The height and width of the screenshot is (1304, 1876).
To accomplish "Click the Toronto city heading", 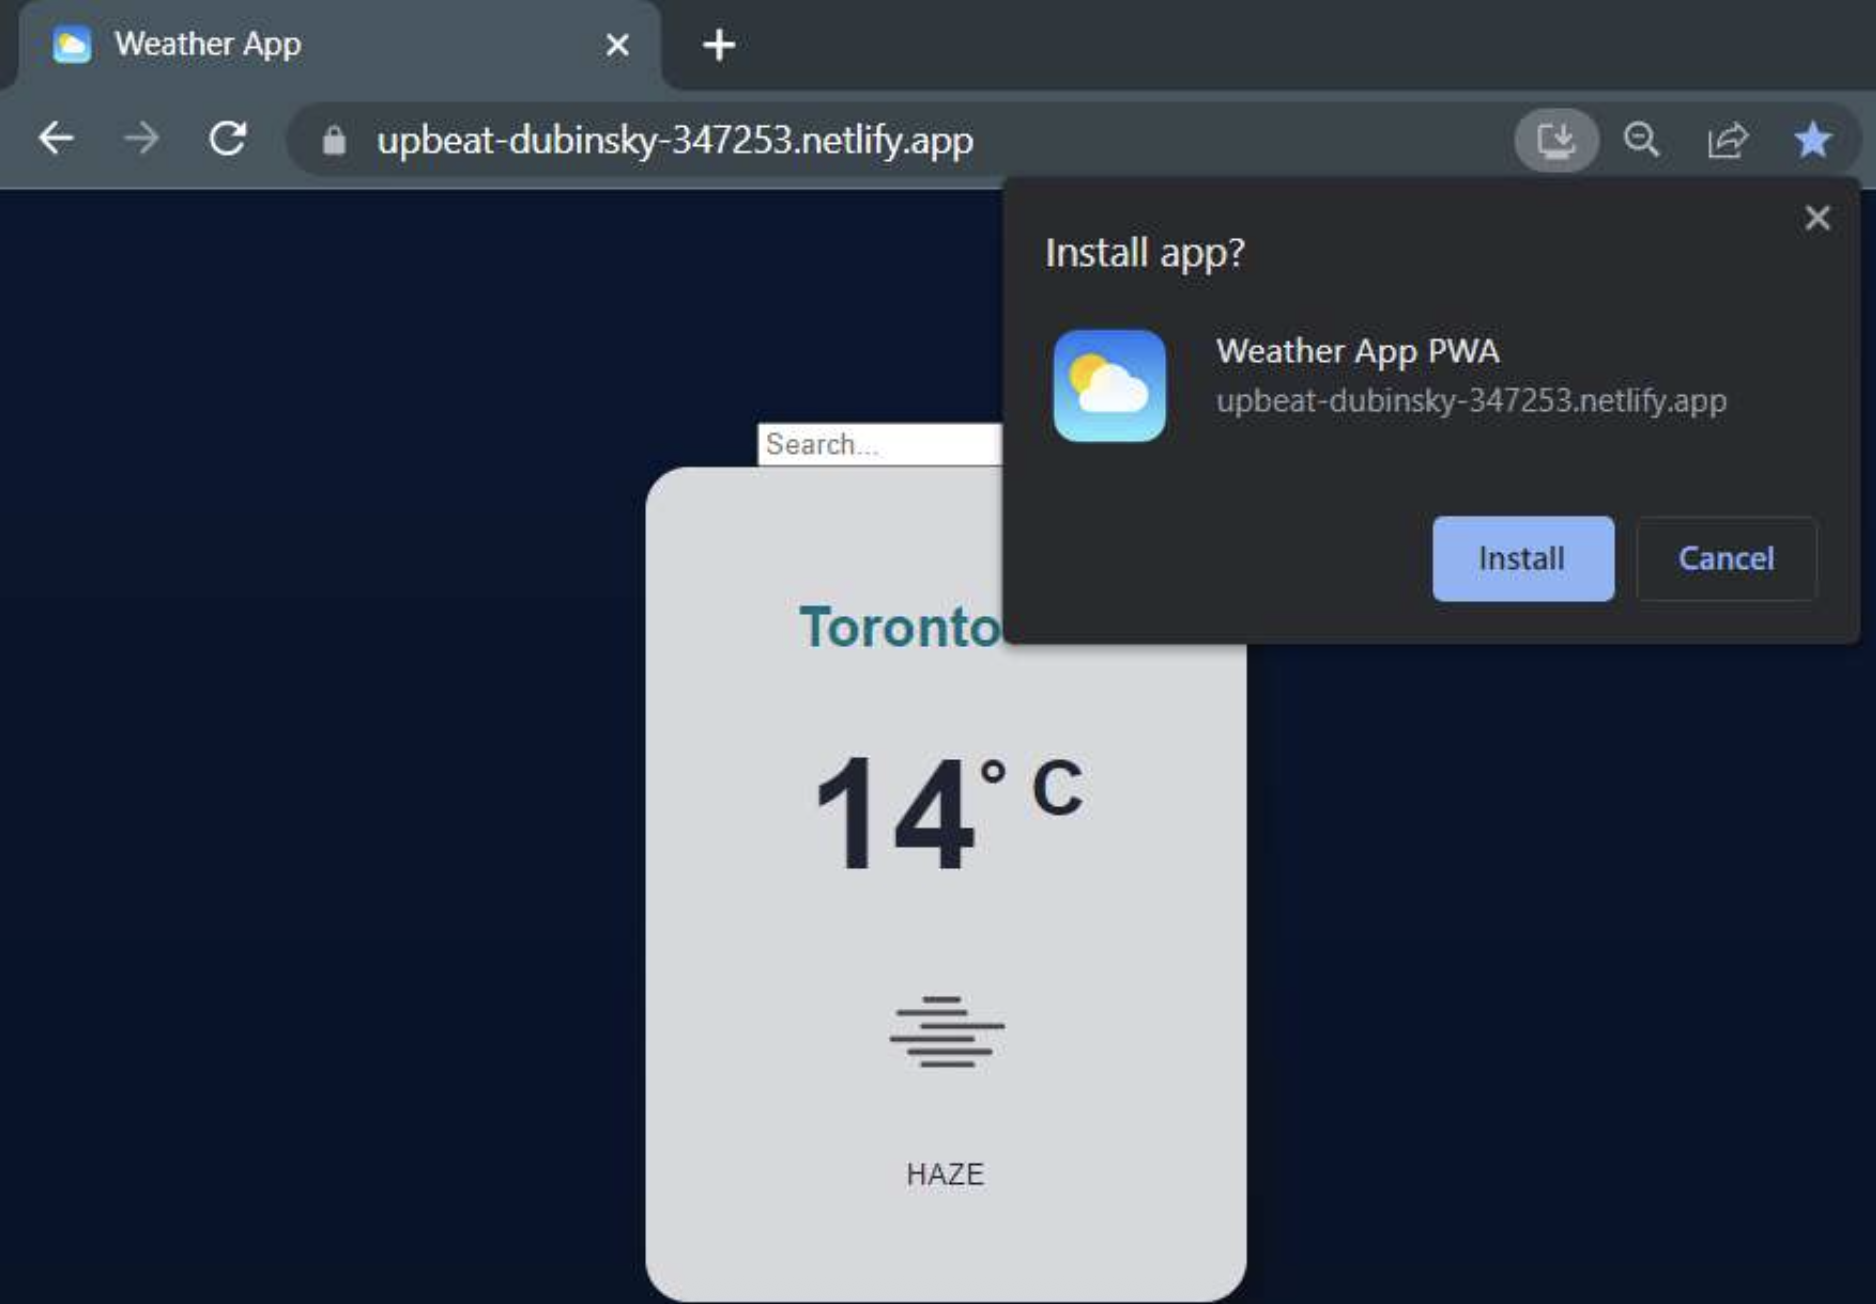I will pyautogui.click(x=899, y=627).
